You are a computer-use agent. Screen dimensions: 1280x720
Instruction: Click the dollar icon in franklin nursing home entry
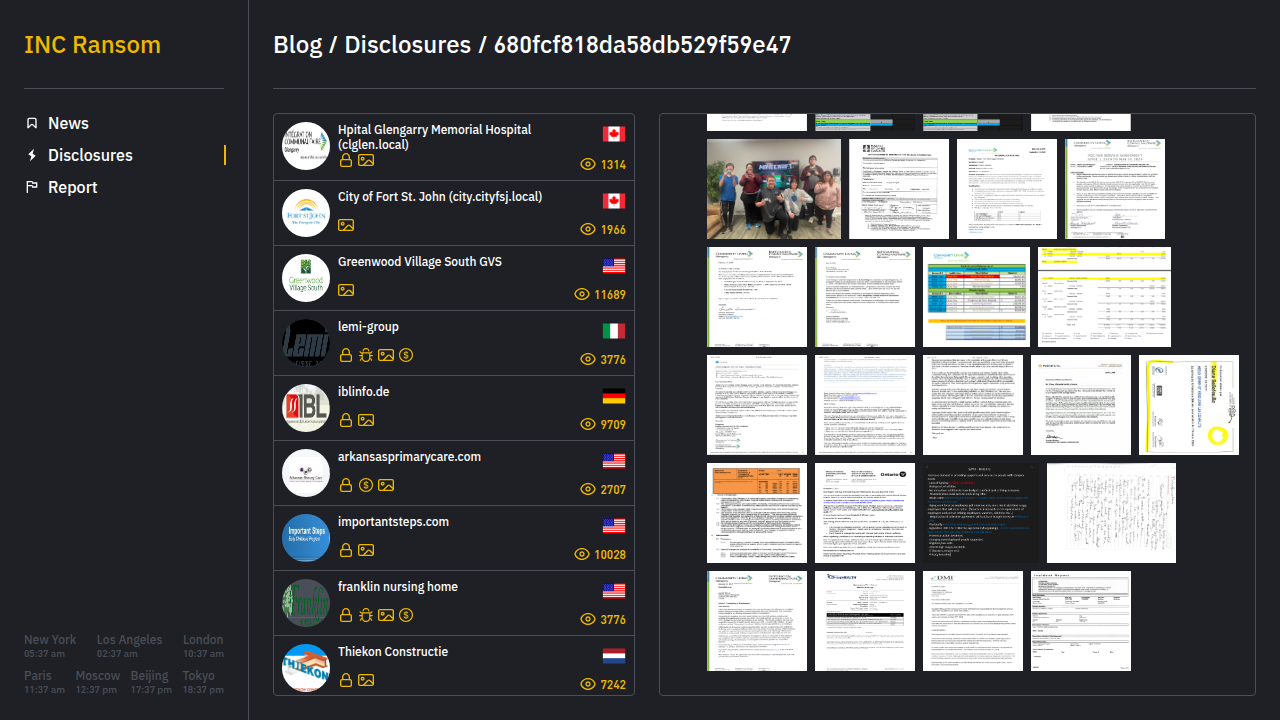click(406, 615)
